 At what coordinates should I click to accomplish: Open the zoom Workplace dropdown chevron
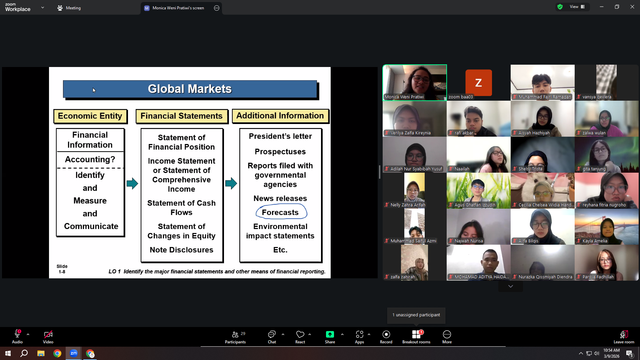tap(42, 7)
